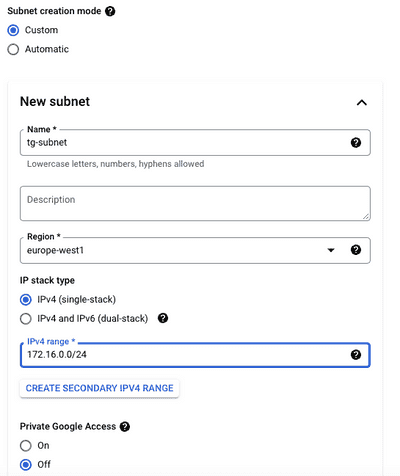
Task: Open help for dual-stack IP option
Action: tap(163, 318)
